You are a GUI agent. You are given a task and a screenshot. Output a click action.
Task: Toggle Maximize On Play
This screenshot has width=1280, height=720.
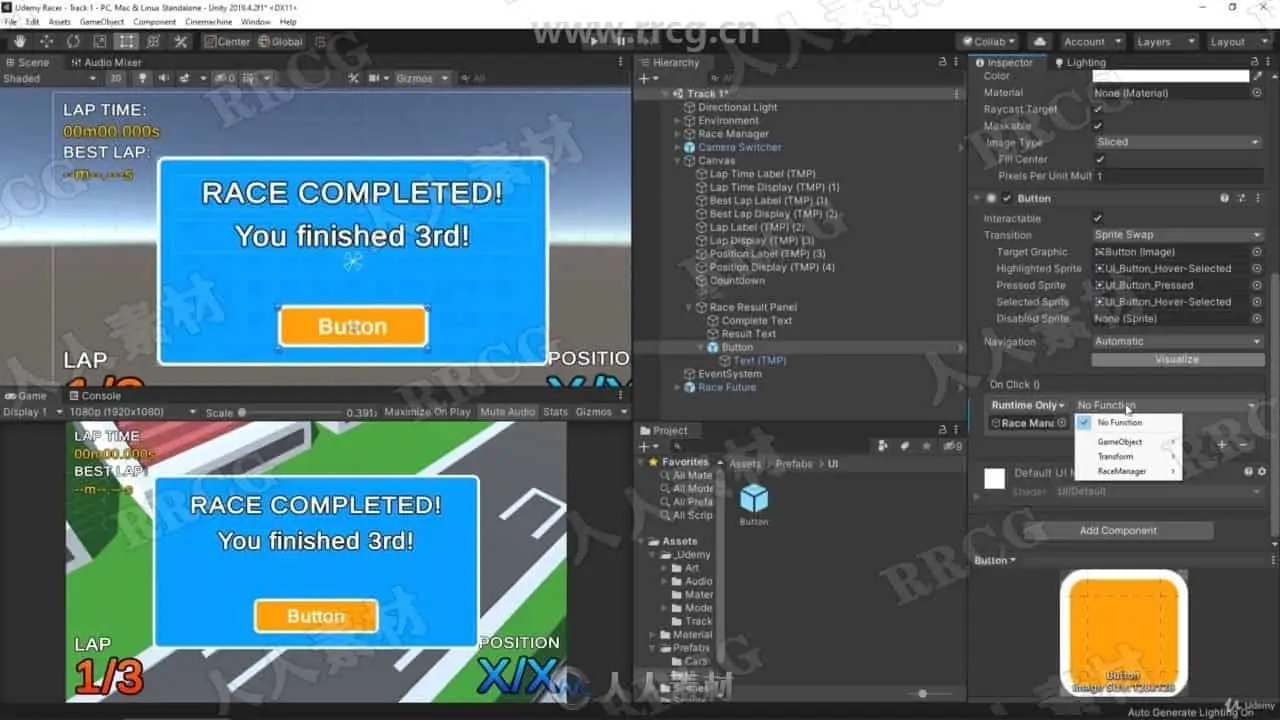coord(427,412)
